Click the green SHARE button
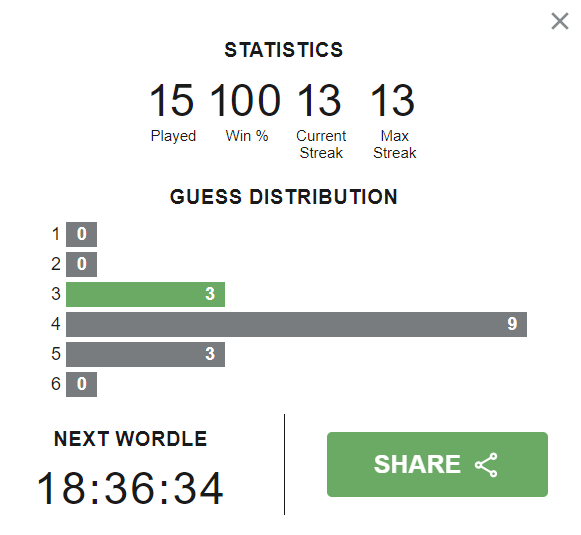The width and height of the screenshot is (581, 535). pyautogui.click(x=437, y=464)
